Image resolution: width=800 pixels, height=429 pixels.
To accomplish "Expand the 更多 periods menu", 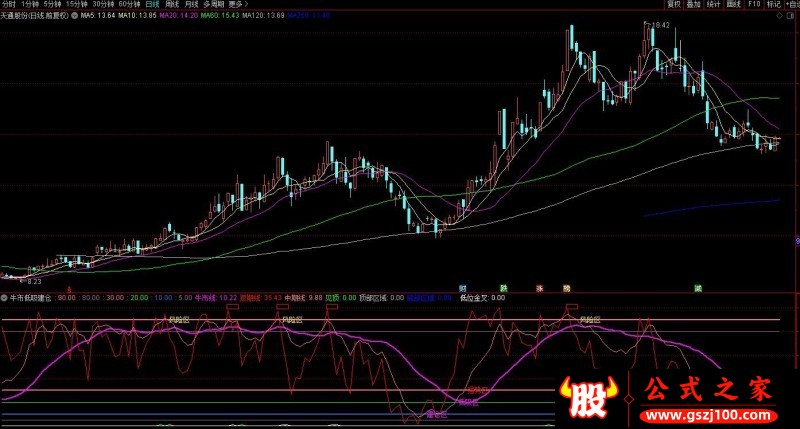I will coord(236,5).
